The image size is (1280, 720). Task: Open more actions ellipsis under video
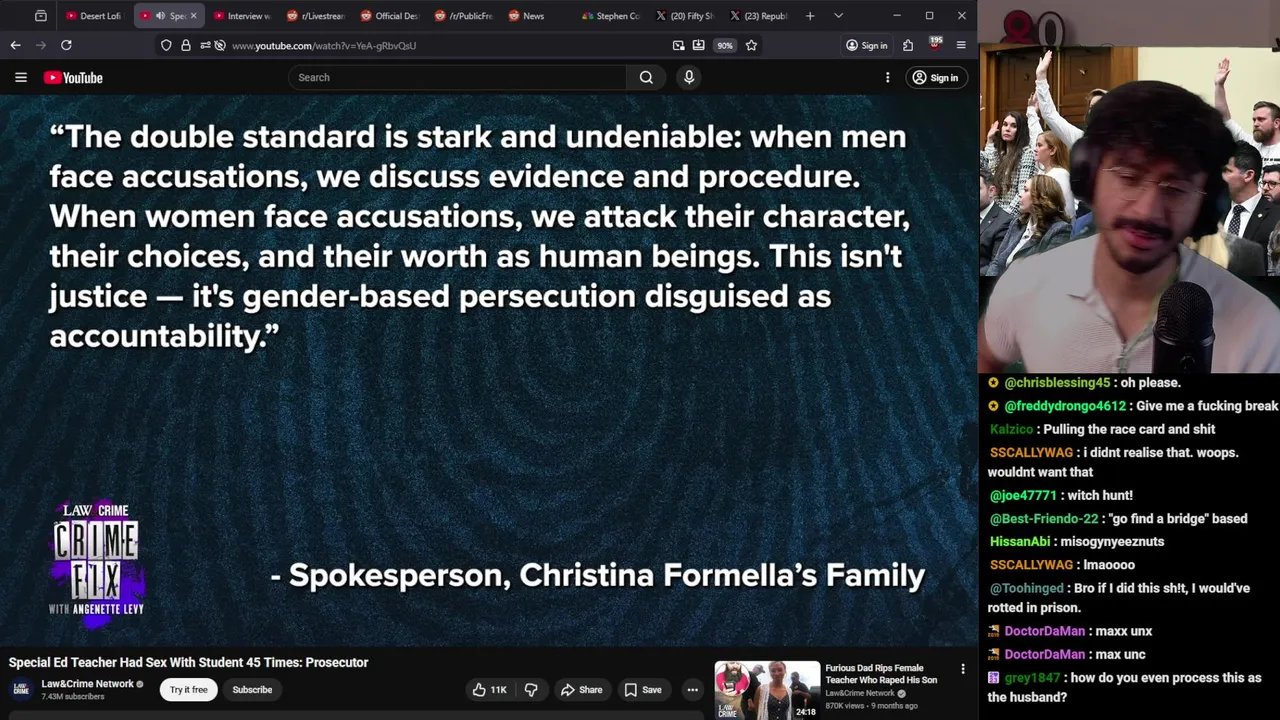click(692, 689)
